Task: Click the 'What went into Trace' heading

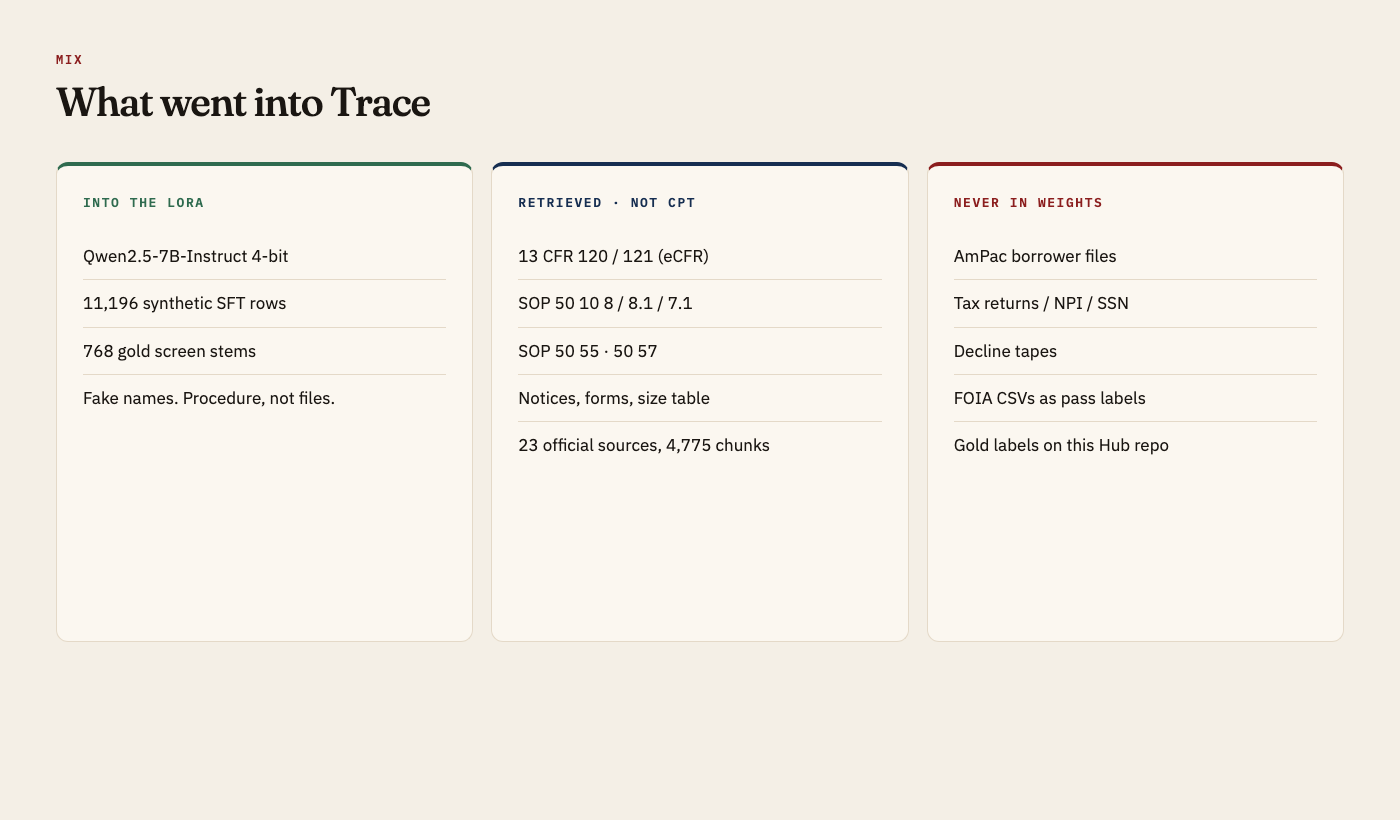Action: 243,103
